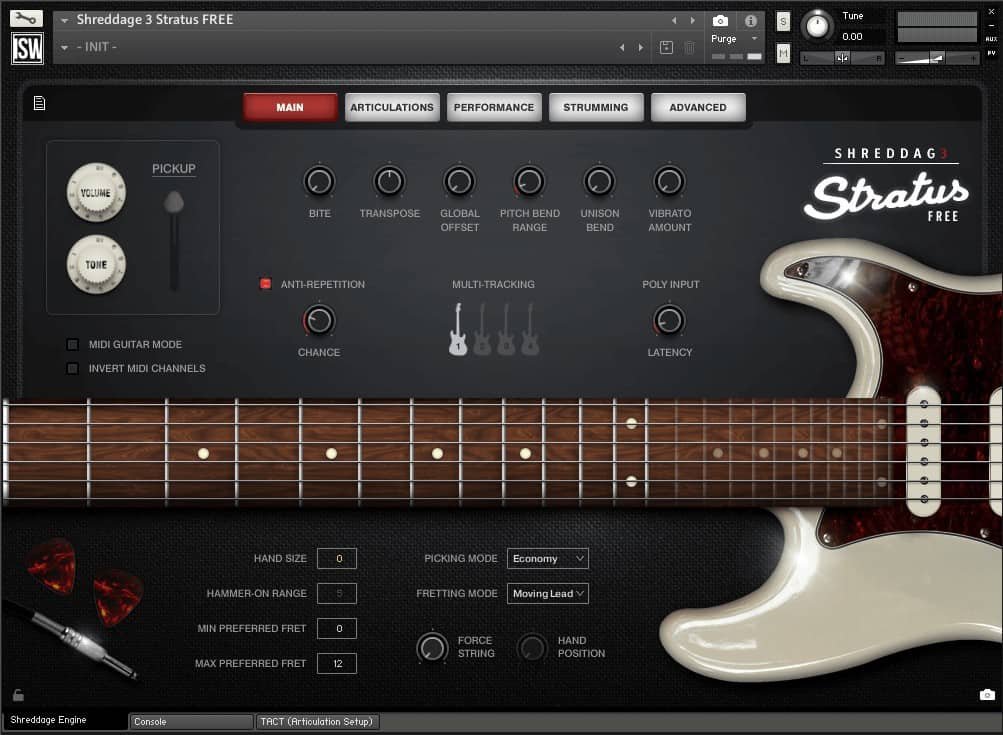This screenshot has height=735, width=1003.
Task: Open the TACT Articulation Setup tab
Action: tap(317, 721)
